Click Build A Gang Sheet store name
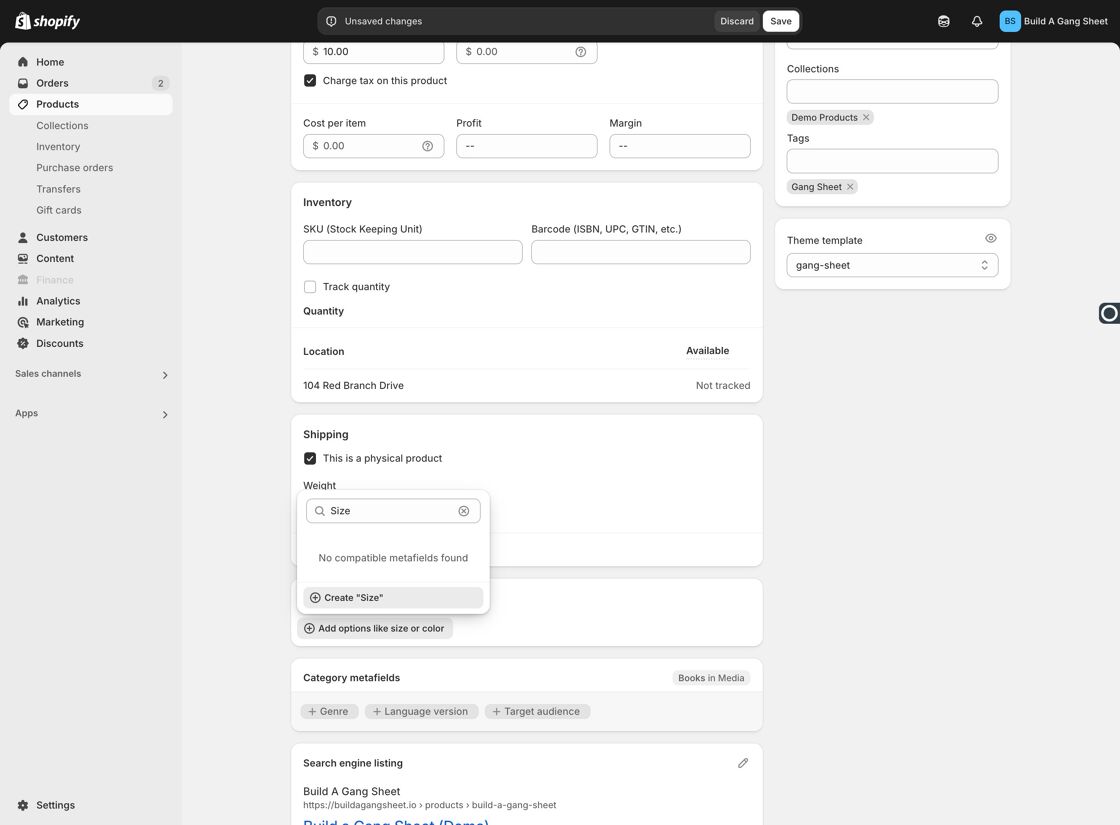 coord(1065,21)
